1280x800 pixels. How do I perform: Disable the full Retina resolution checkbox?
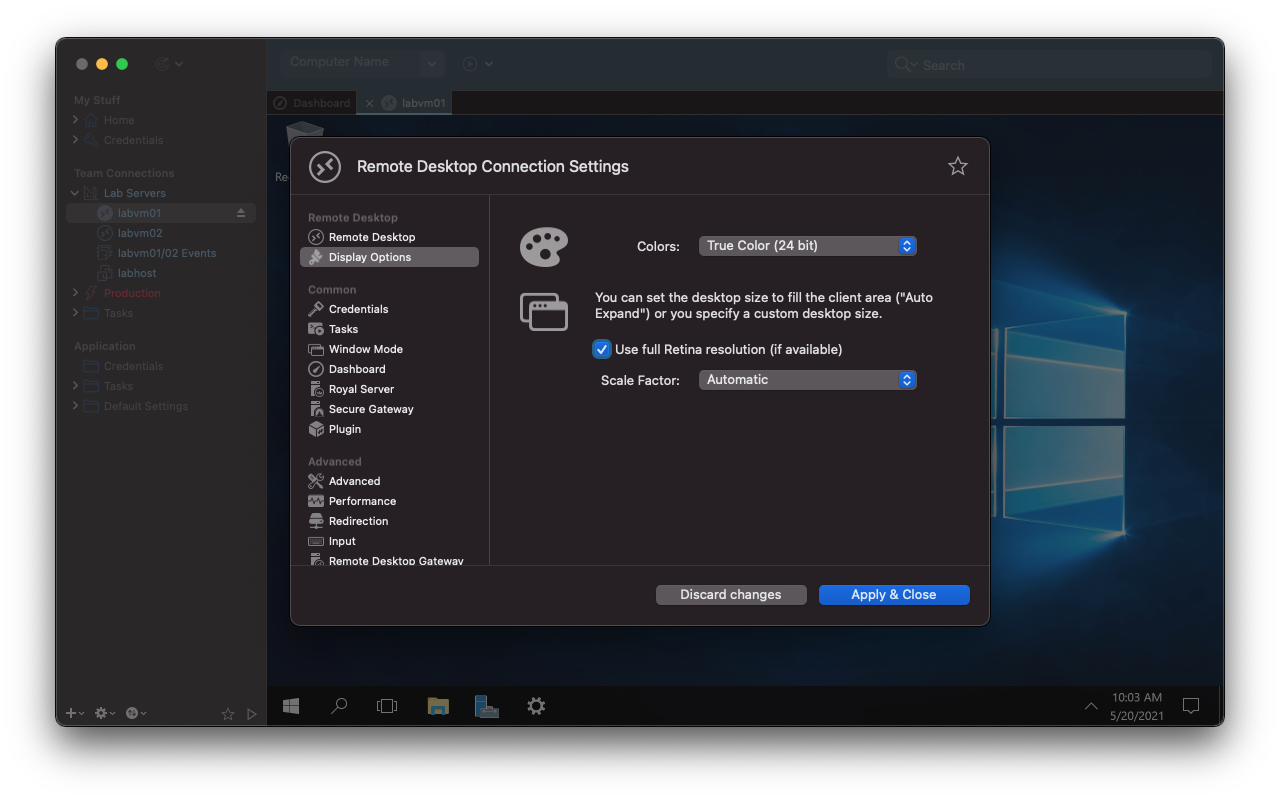tap(601, 349)
